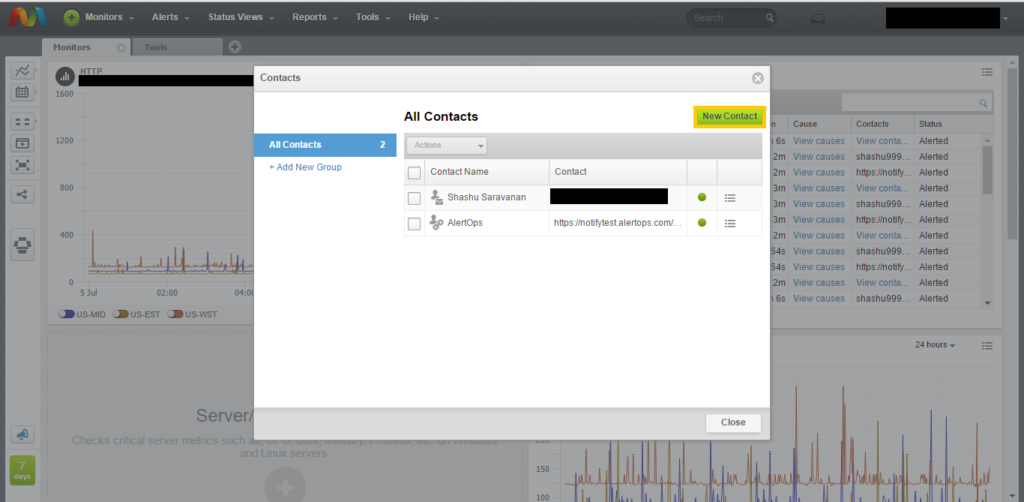Click the + Add New Group link
Viewport: 1024px width, 502px height.
[x=305, y=167]
